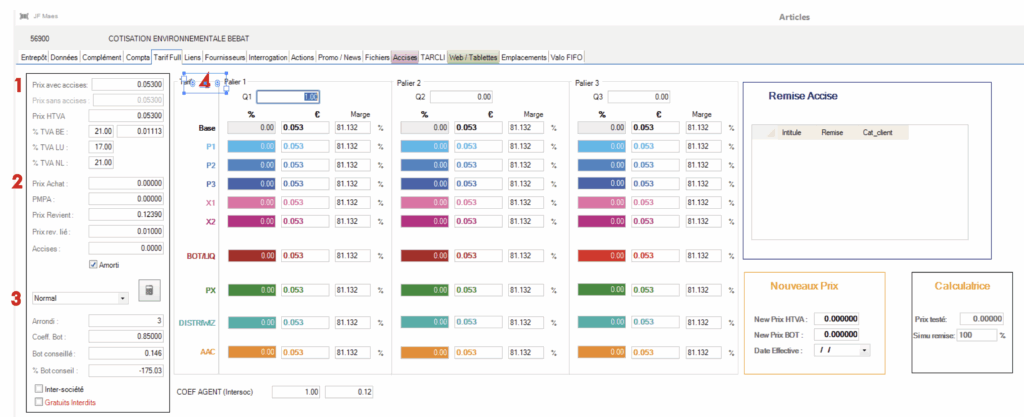Expand the Date Effective date picker
This screenshot has width=1024, height=417.
864,350
